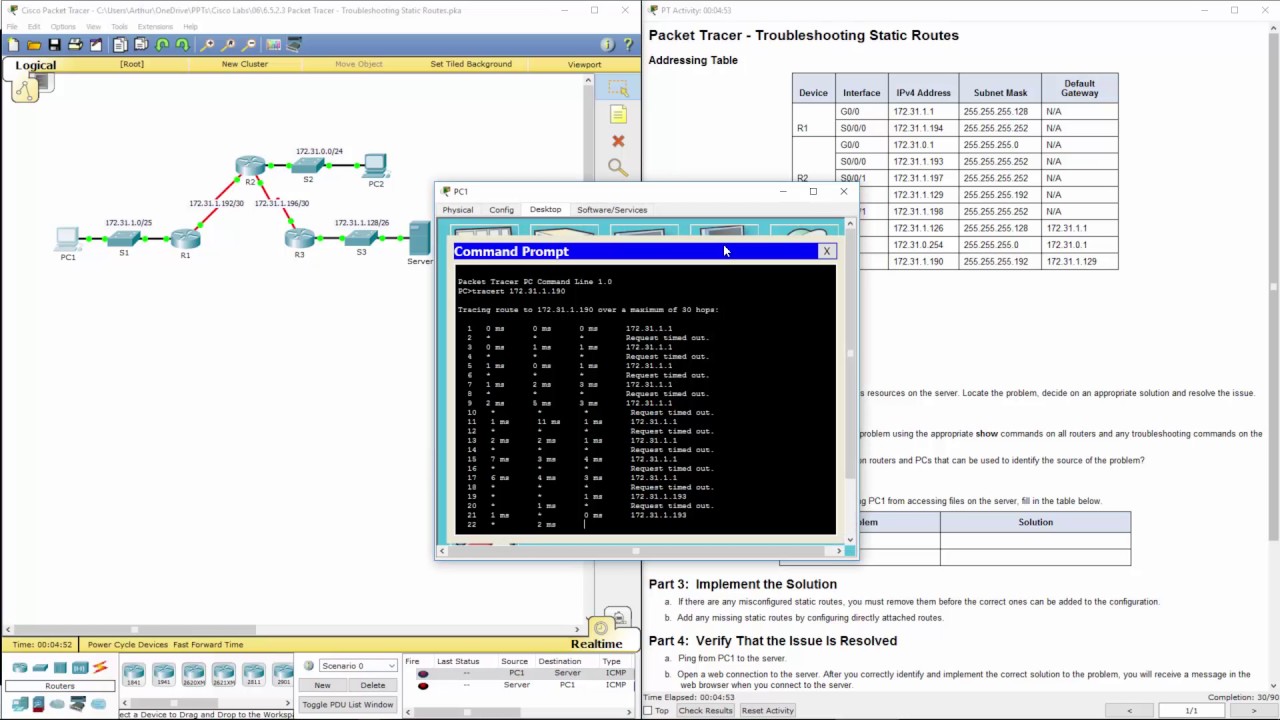Click Power Cycle Devices

[x=127, y=645]
